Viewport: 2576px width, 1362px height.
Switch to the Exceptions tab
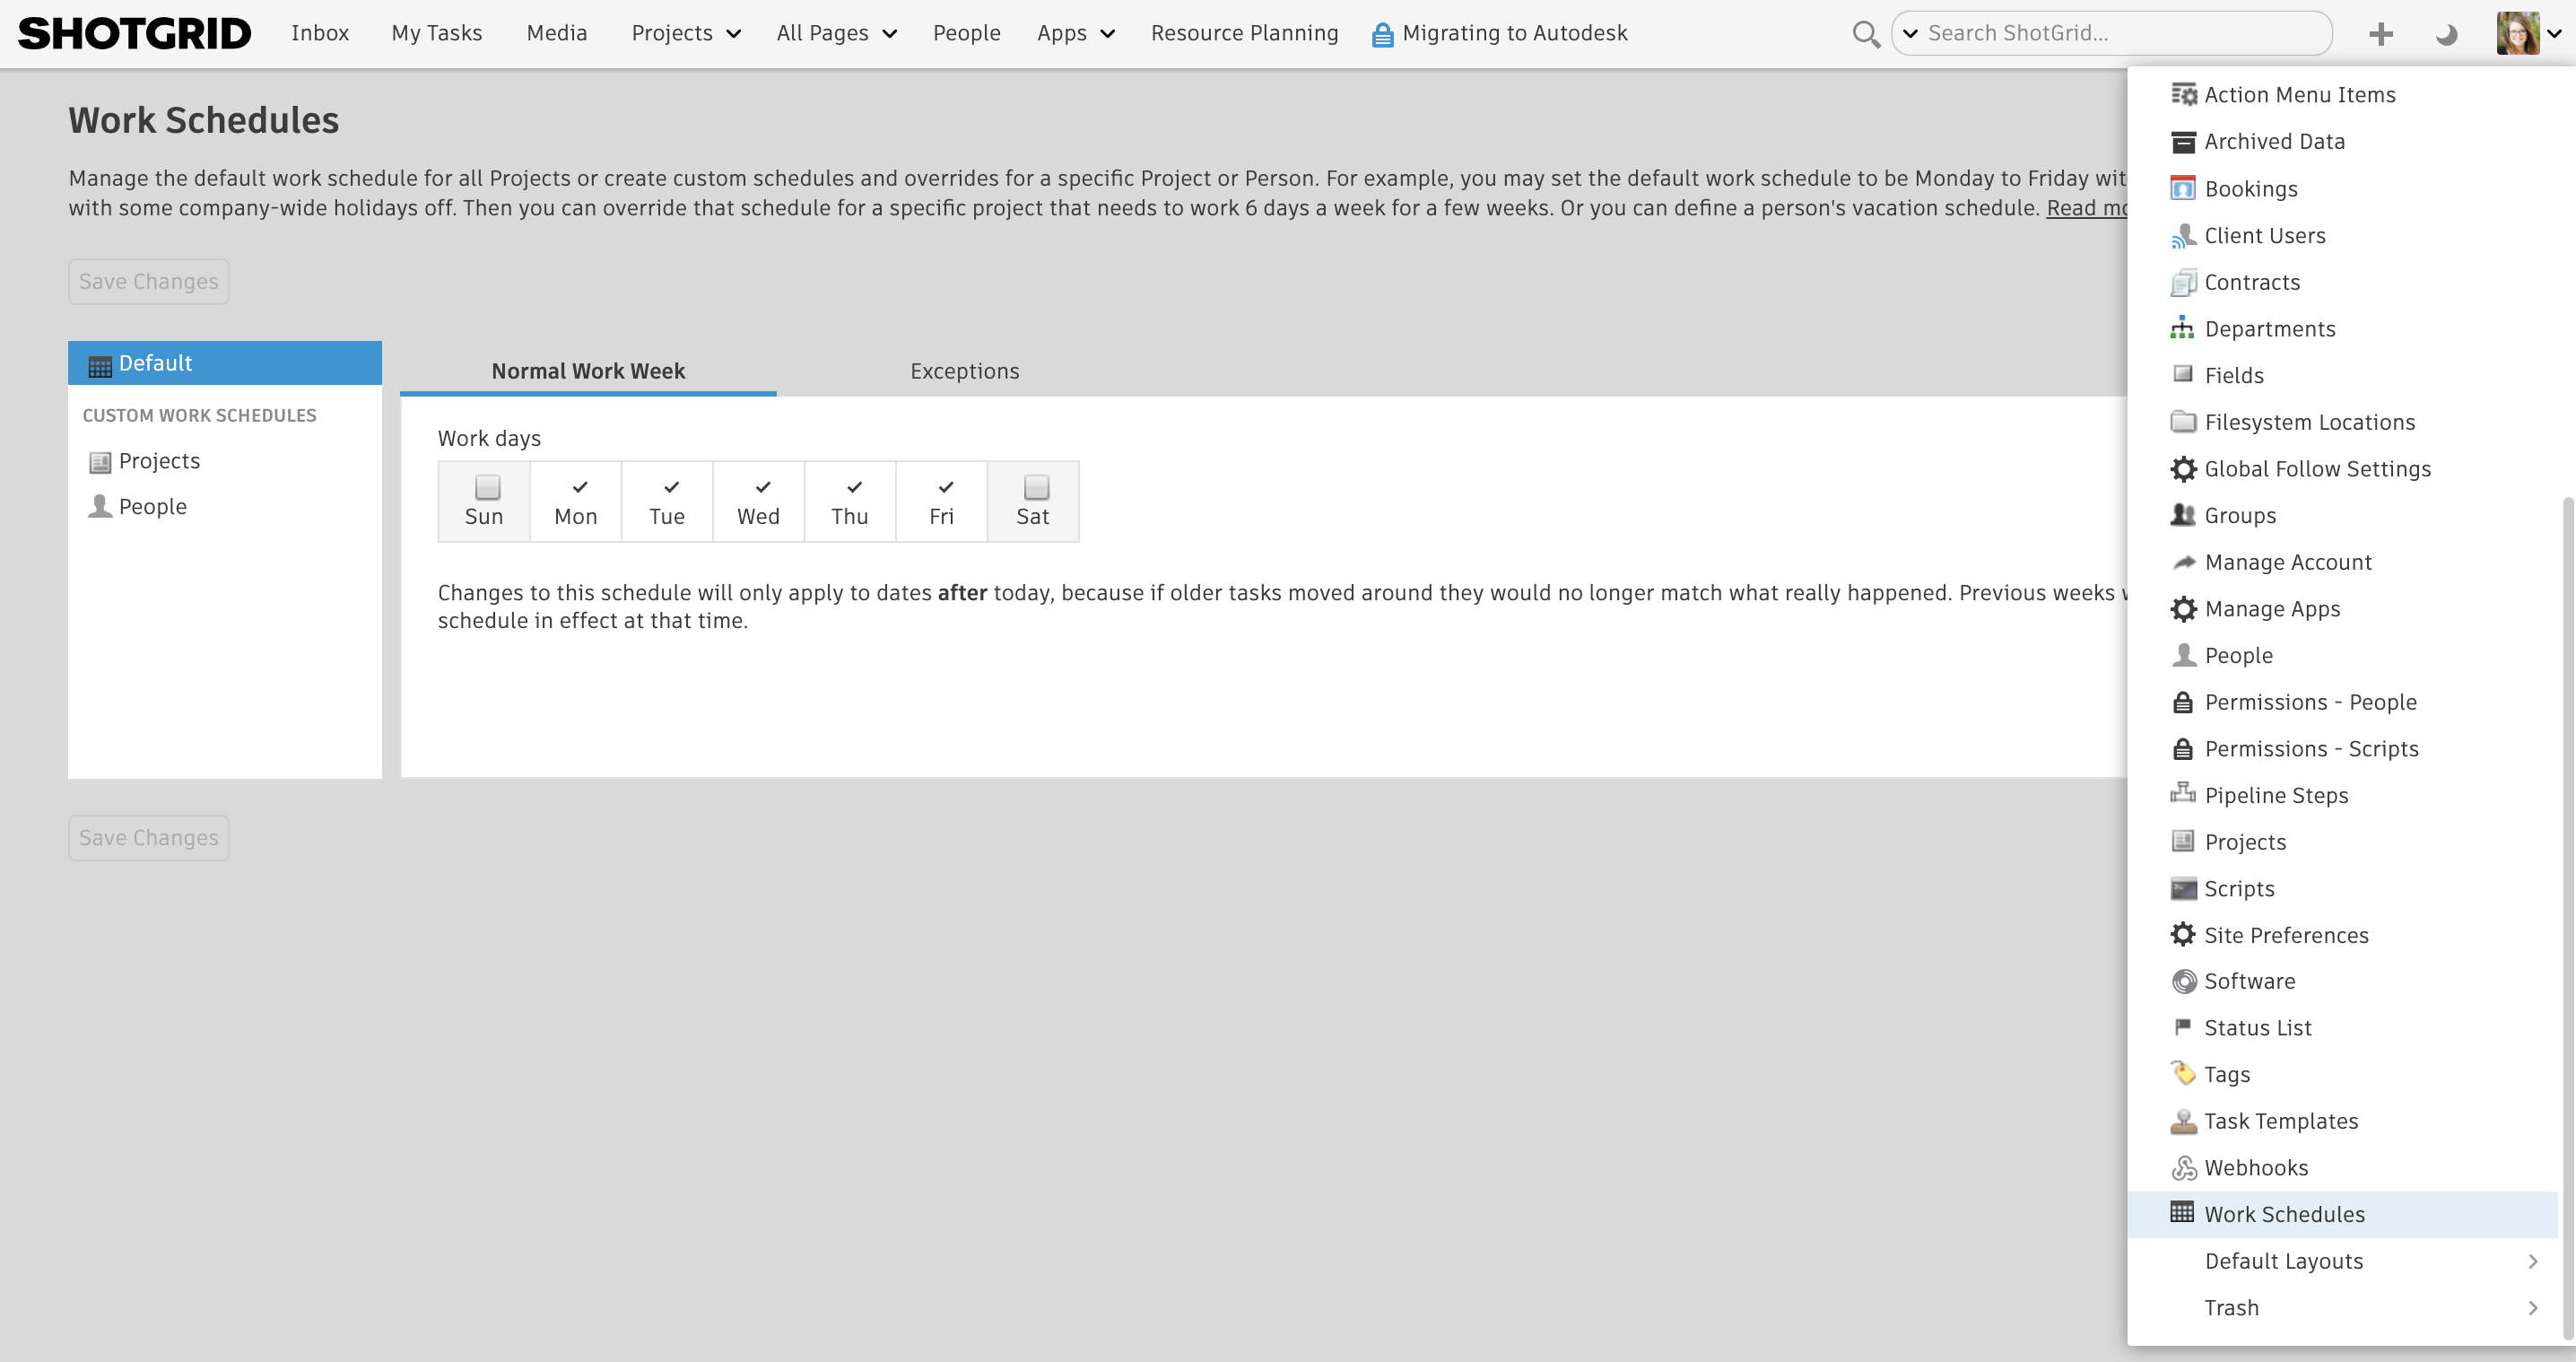964,370
